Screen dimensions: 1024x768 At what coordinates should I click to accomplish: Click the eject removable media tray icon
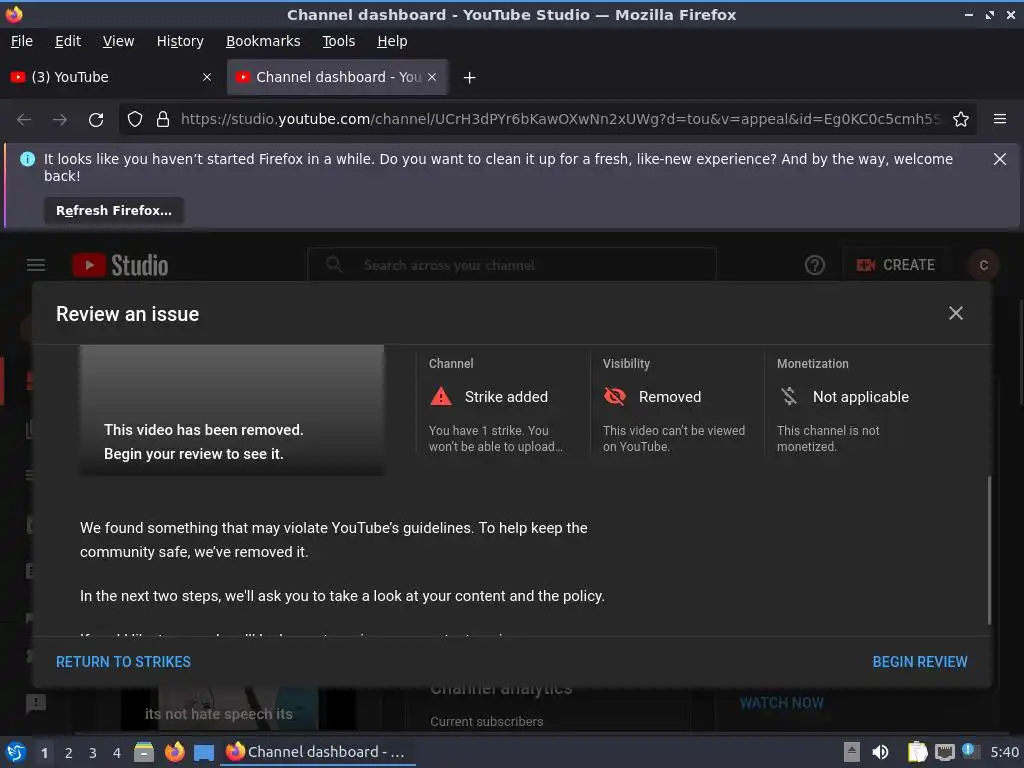point(851,752)
